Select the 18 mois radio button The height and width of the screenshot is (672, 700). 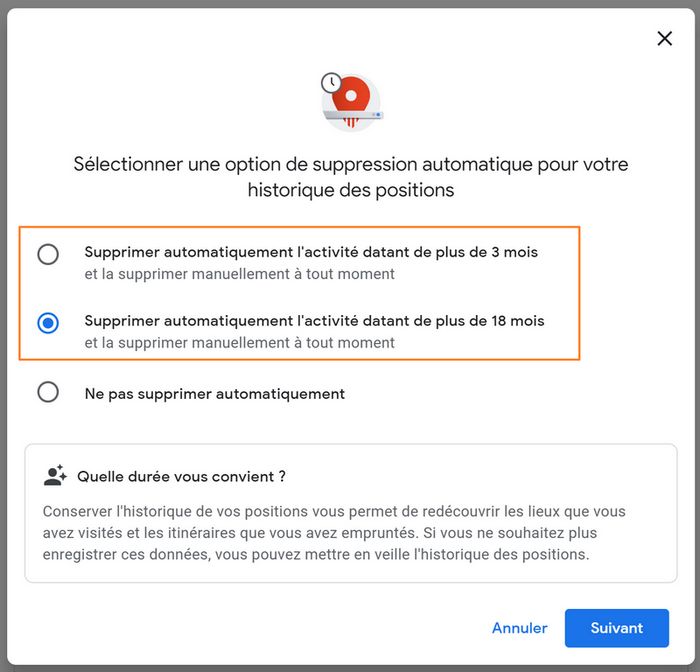point(48,323)
